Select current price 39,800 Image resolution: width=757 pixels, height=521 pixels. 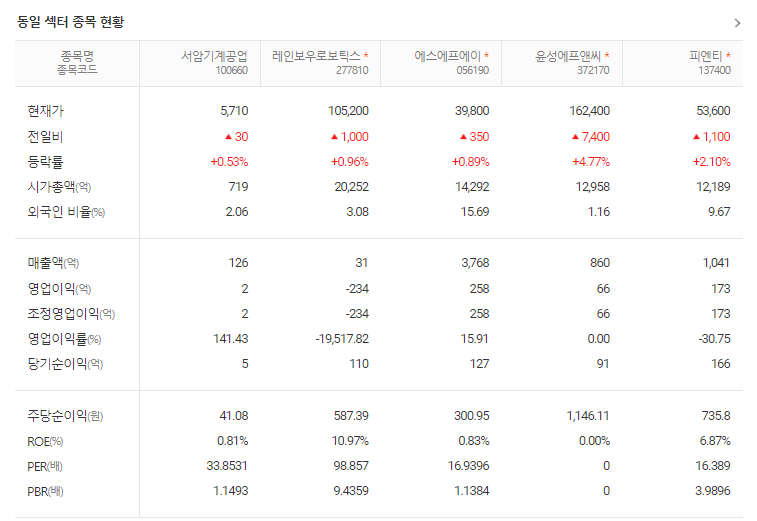point(472,111)
